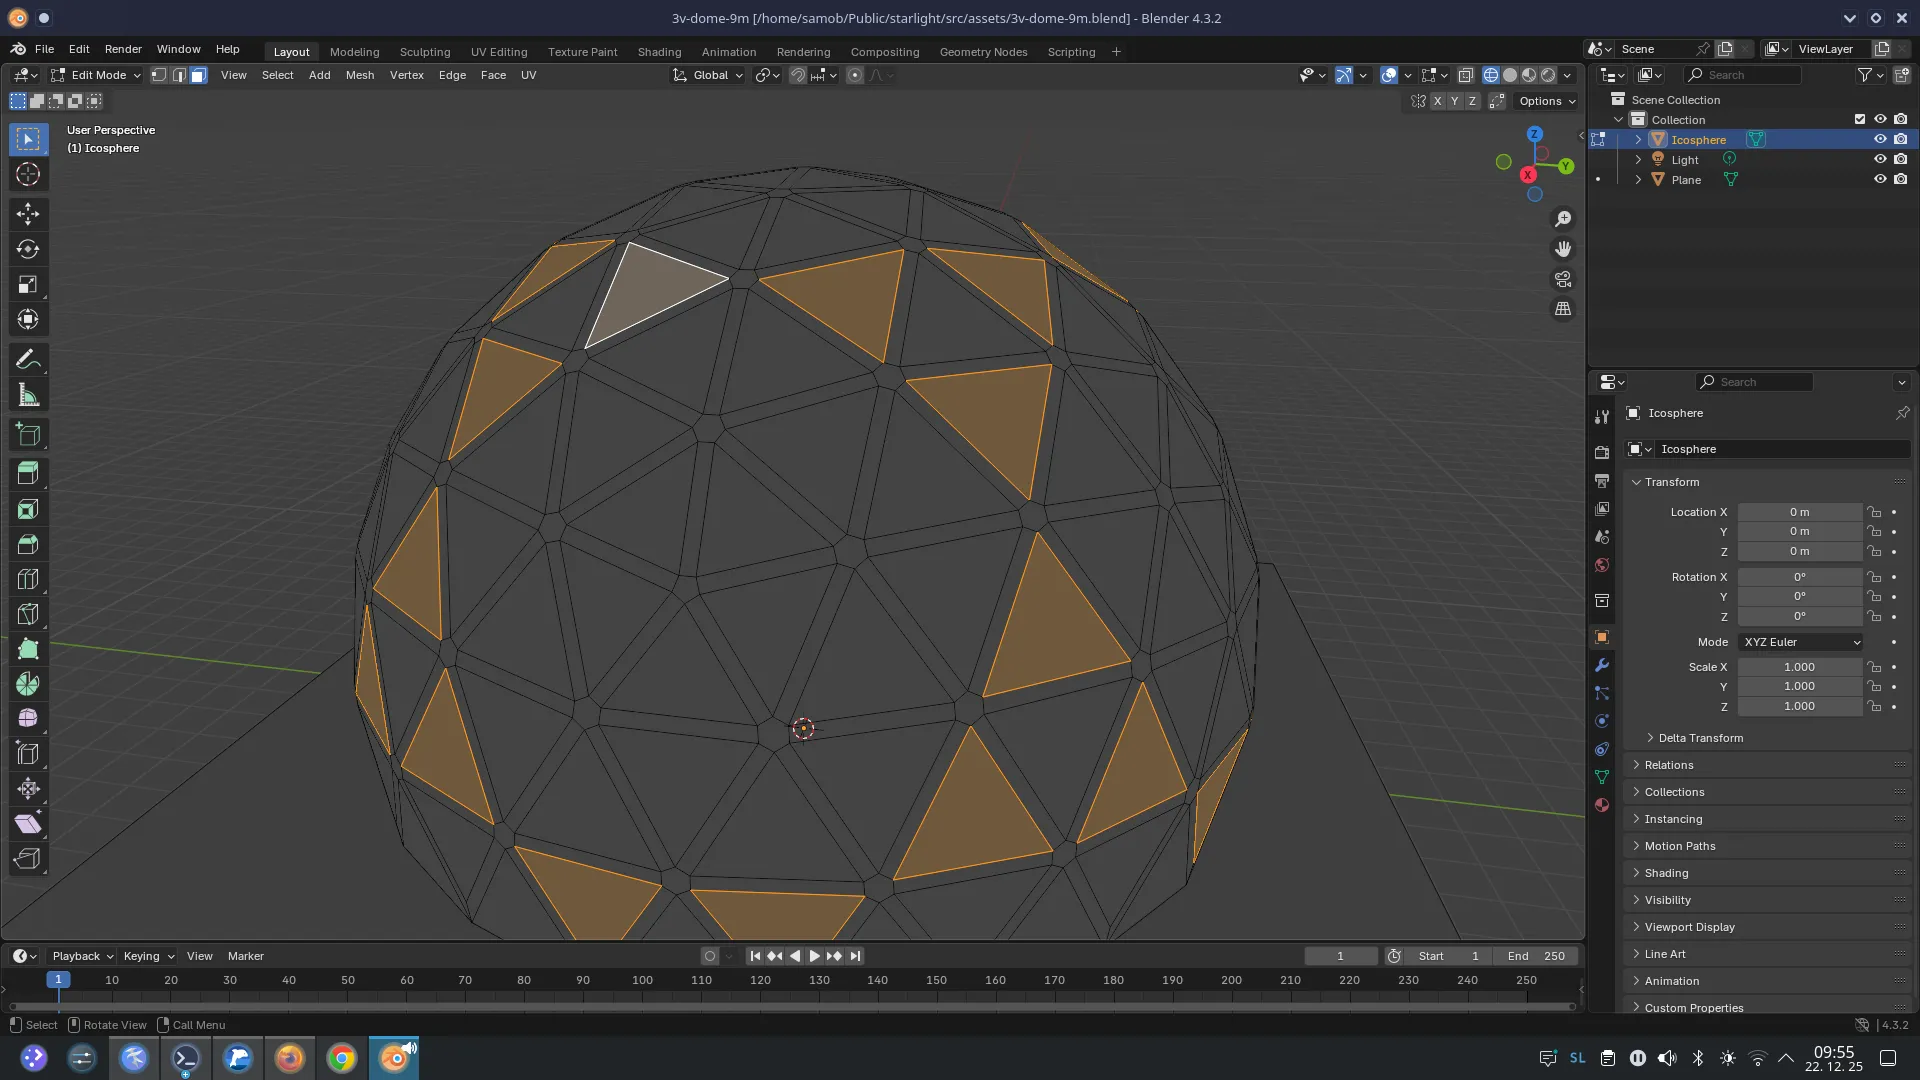The image size is (1920, 1080).
Task: Open the World properties tab
Action: (x=1602, y=565)
